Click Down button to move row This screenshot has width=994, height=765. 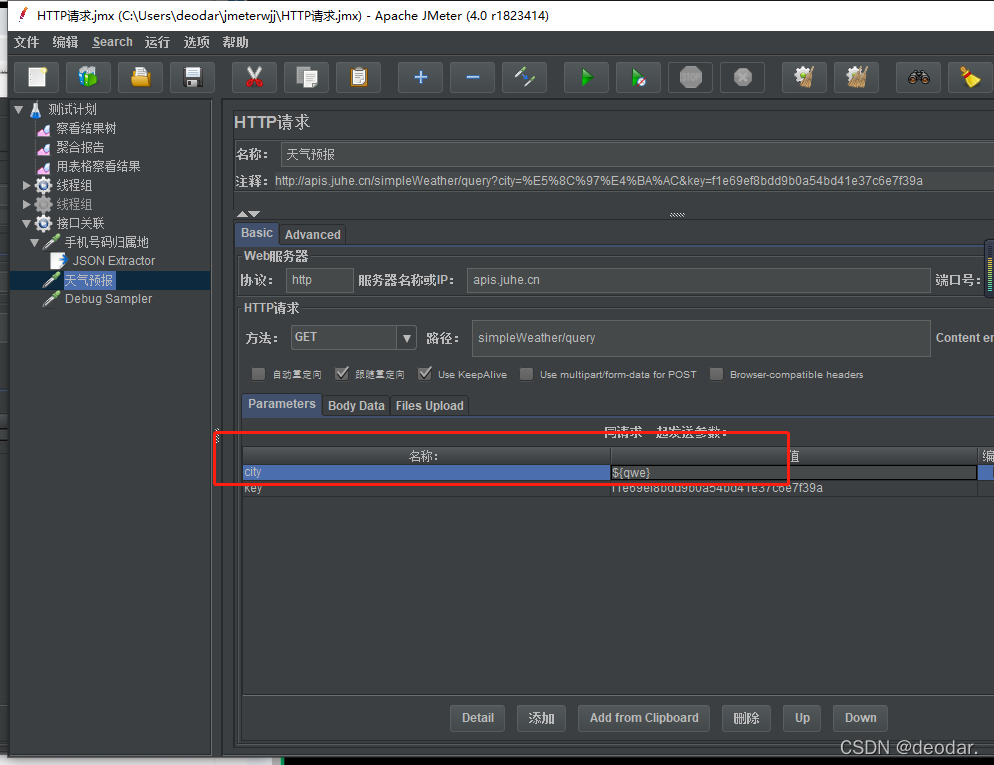[860, 718]
